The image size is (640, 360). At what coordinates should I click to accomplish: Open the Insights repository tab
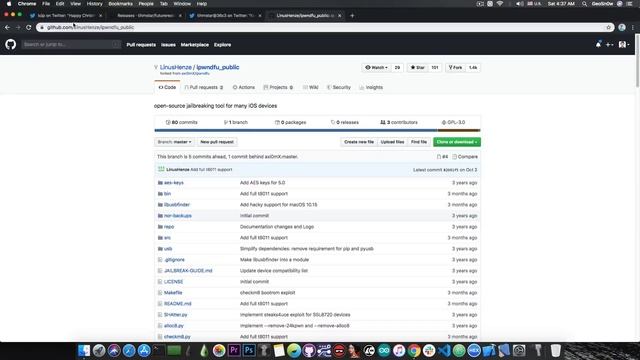(371, 87)
